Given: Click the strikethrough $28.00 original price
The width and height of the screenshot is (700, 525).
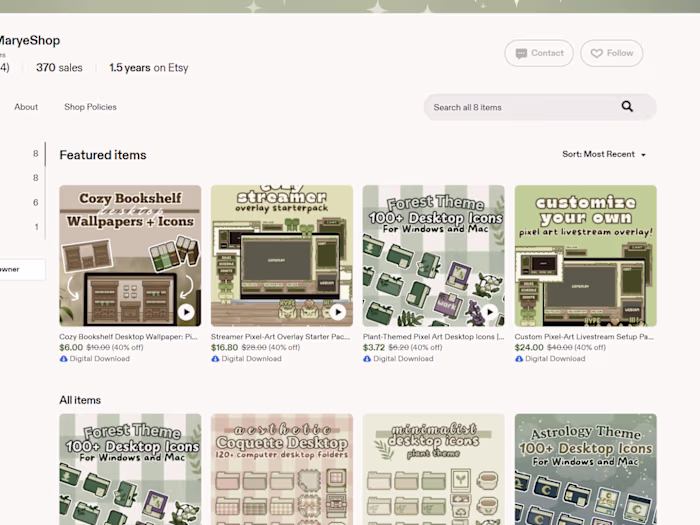Looking at the screenshot, I should [x=254, y=347].
